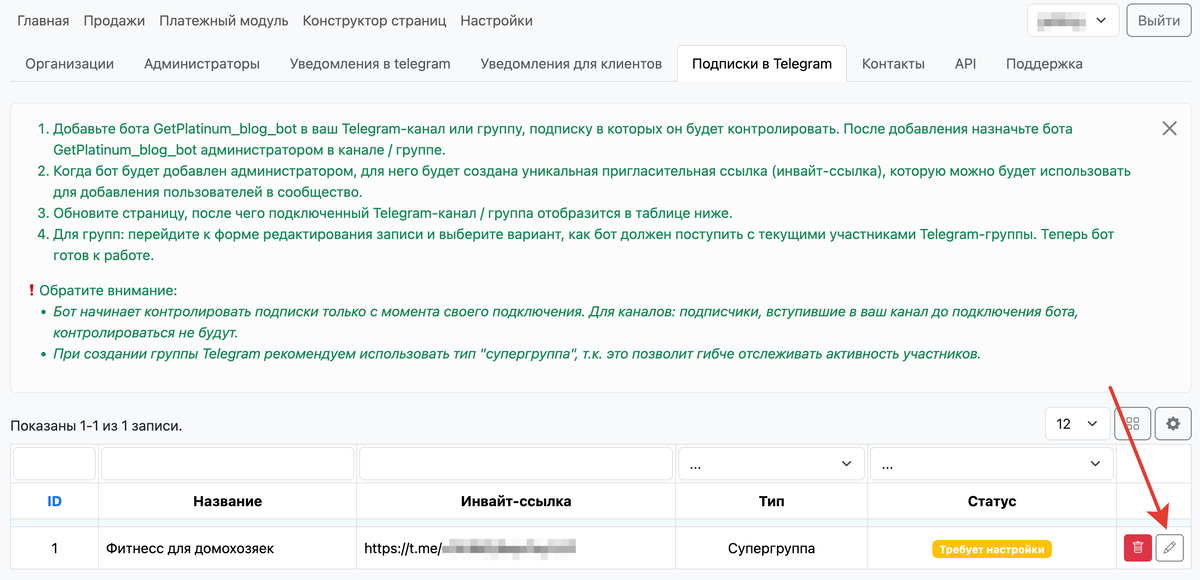Open the account dropdown near Выйти
Viewport: 1200px width, 580px height.
point(1072,20)
